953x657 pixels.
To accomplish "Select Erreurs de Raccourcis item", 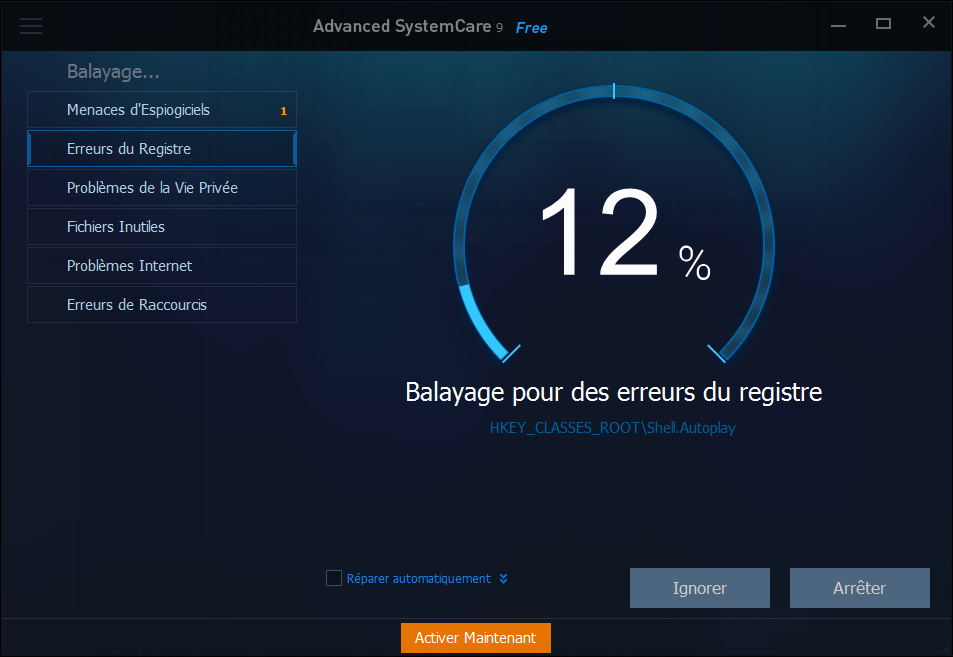I will 162,304.
